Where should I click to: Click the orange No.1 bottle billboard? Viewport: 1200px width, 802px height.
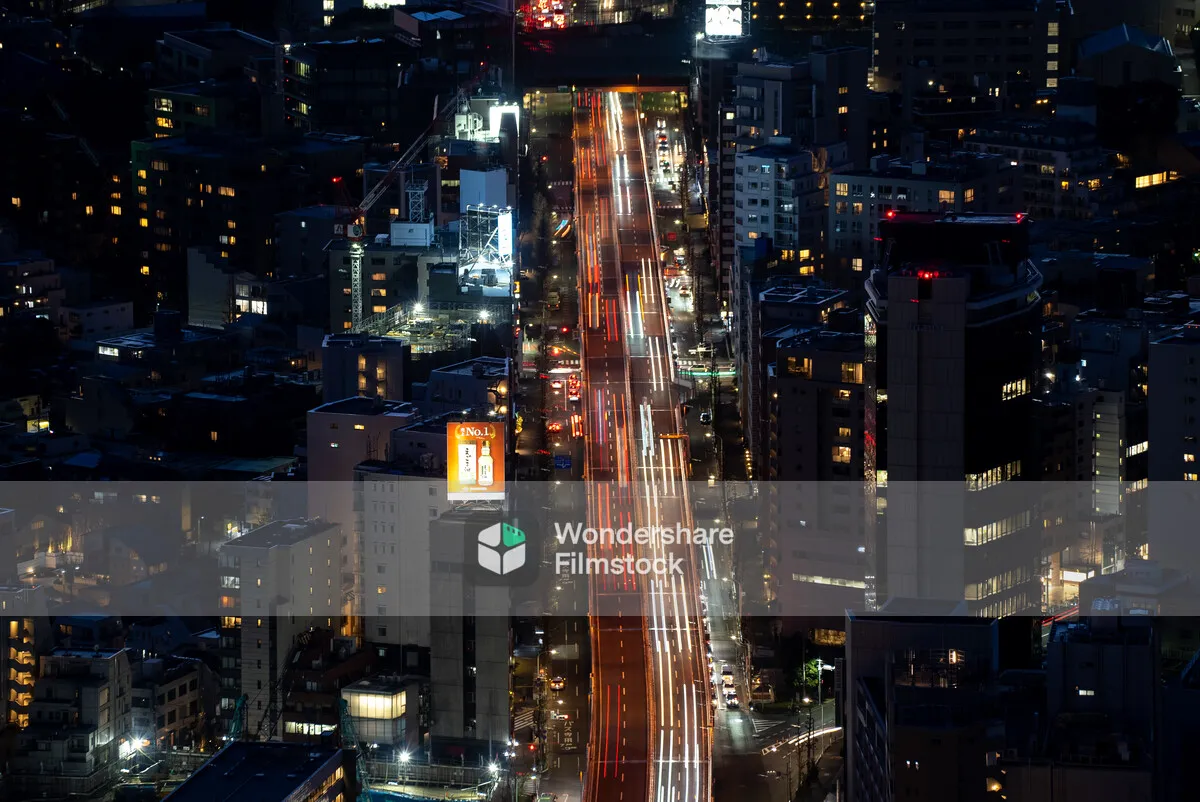476,460
